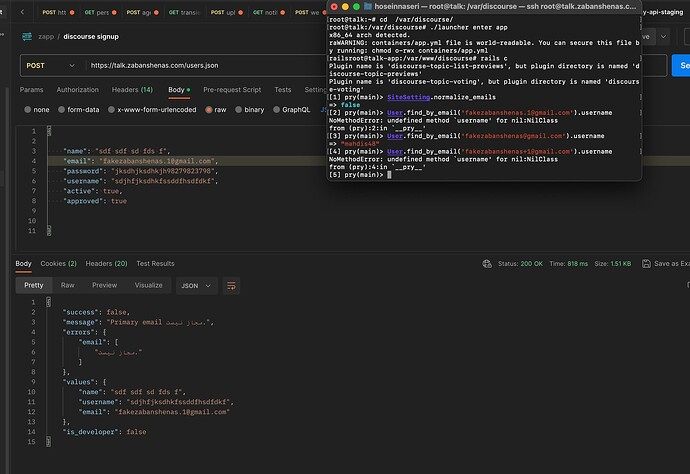Click the terminal window's green zoom button
Viewport: 690px width, 474px height.
356,7
